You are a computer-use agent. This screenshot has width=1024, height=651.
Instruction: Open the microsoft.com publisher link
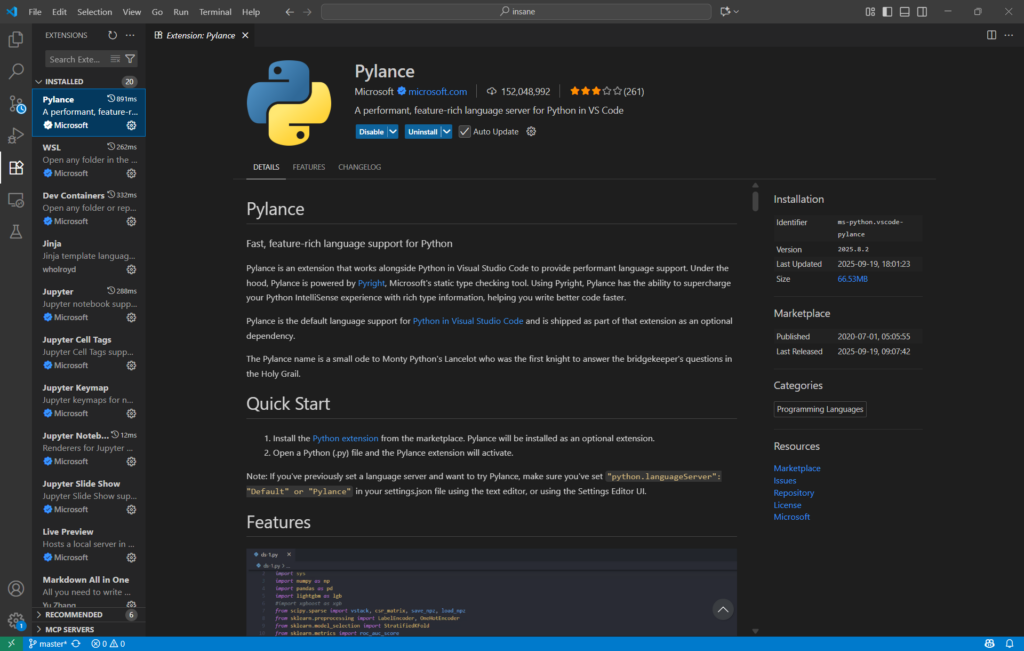coord(438,91)
